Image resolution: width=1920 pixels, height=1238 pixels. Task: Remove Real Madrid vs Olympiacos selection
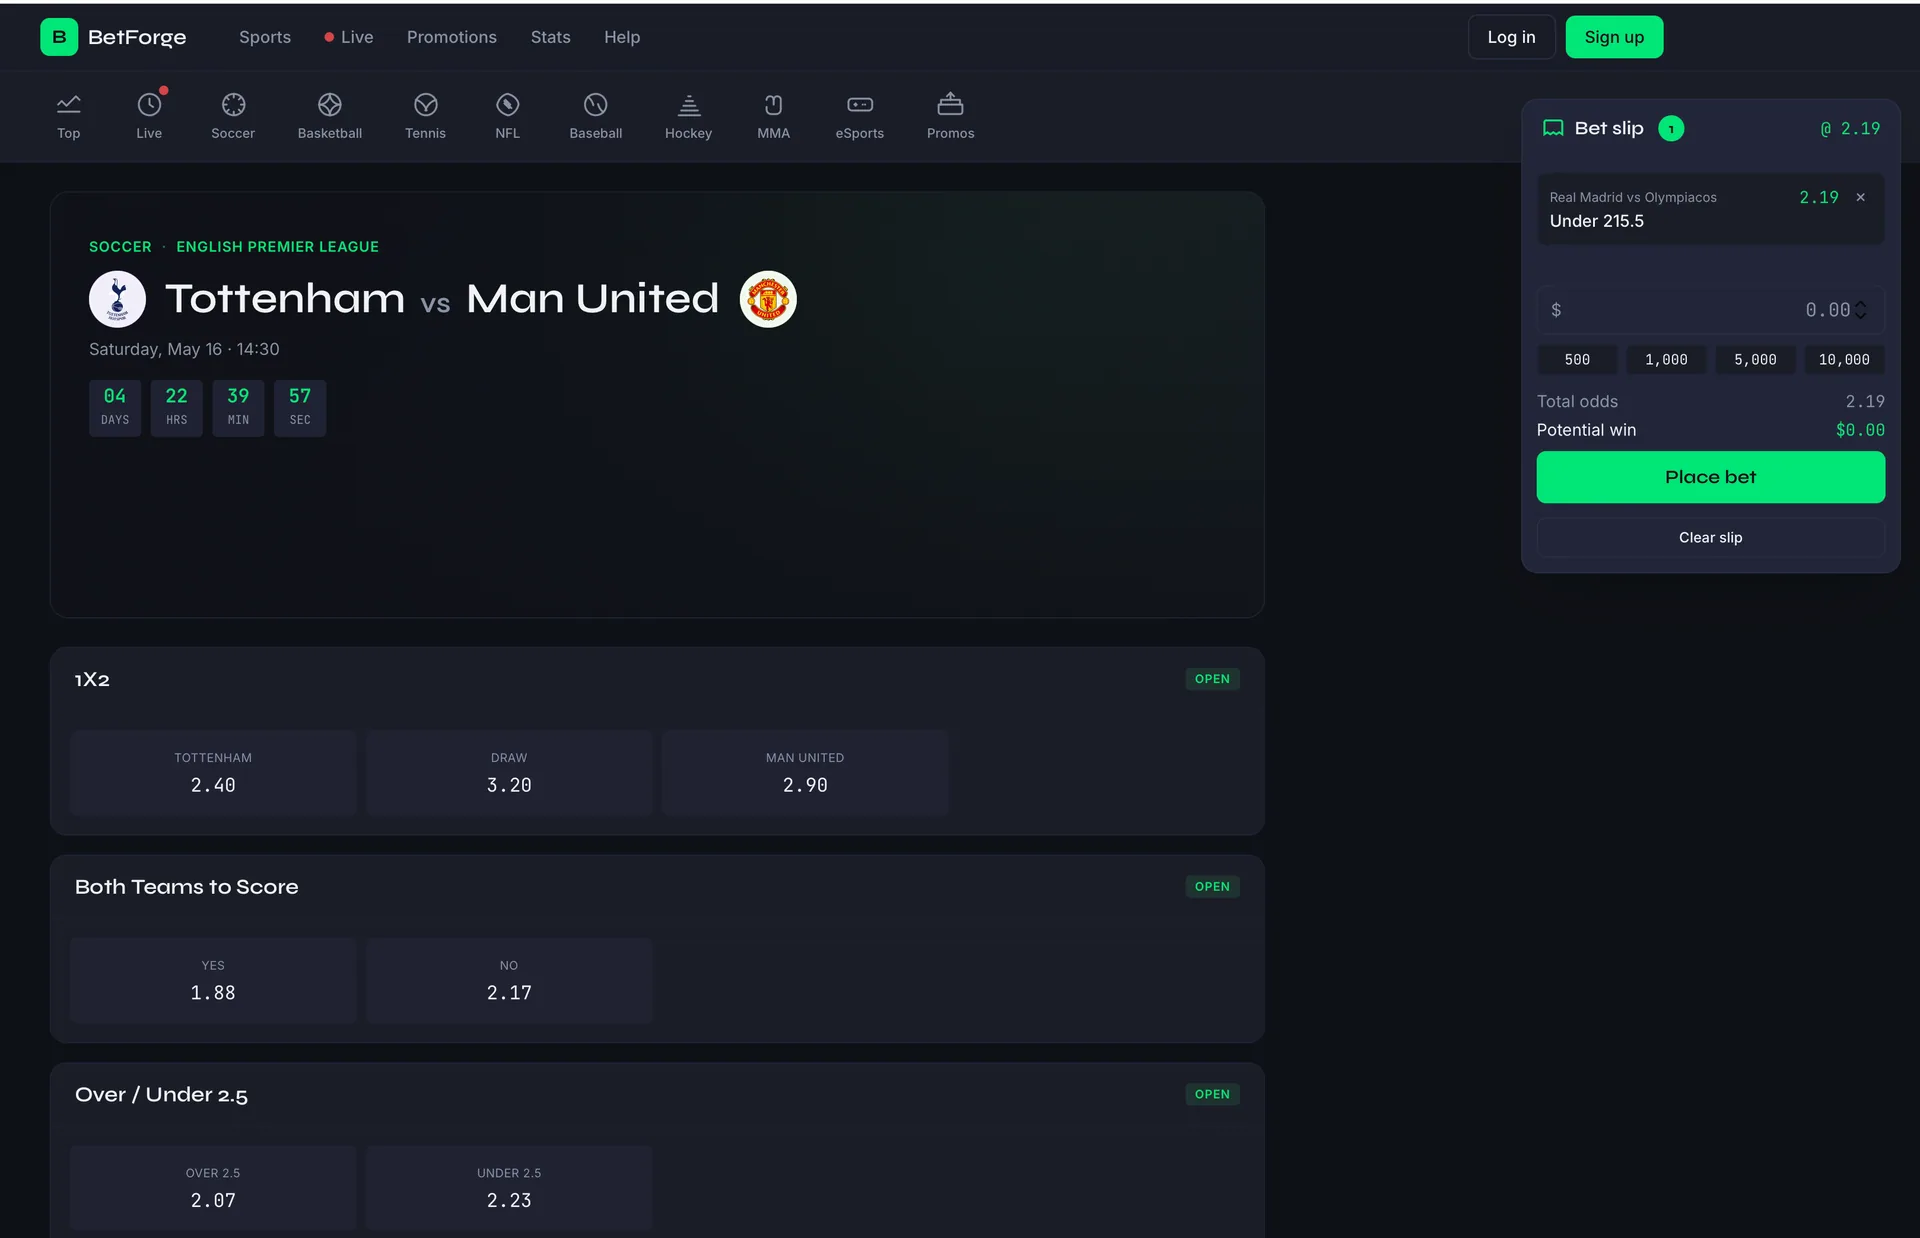pos(1861,197)
